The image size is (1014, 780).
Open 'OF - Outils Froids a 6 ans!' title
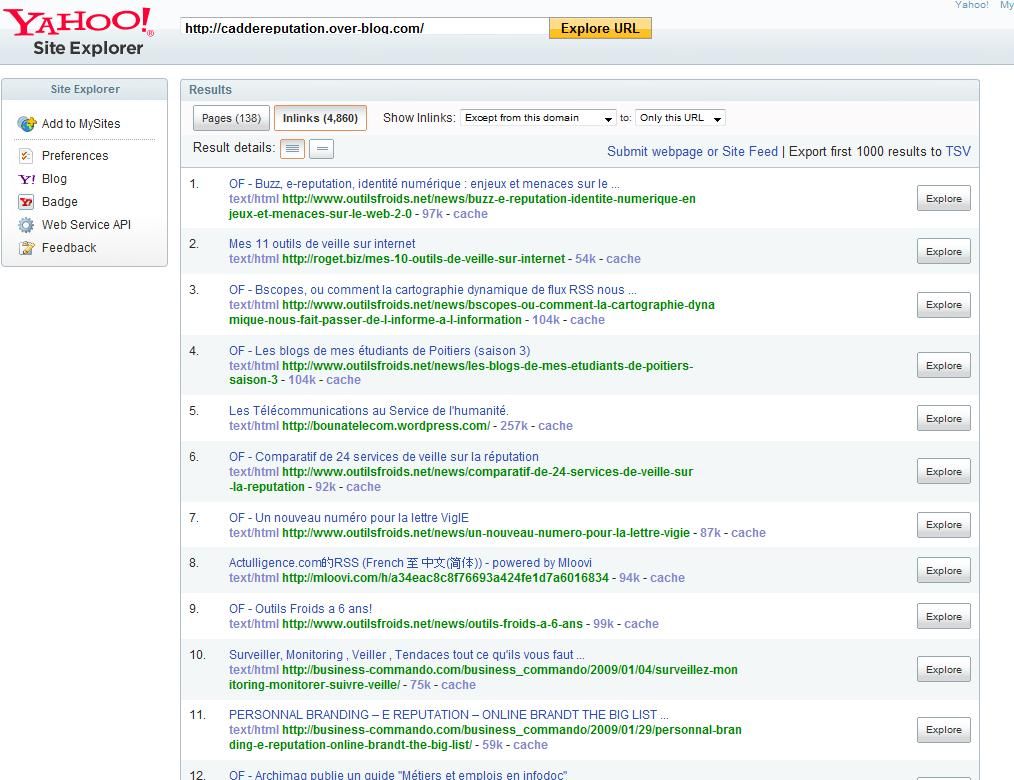(300, 609)
